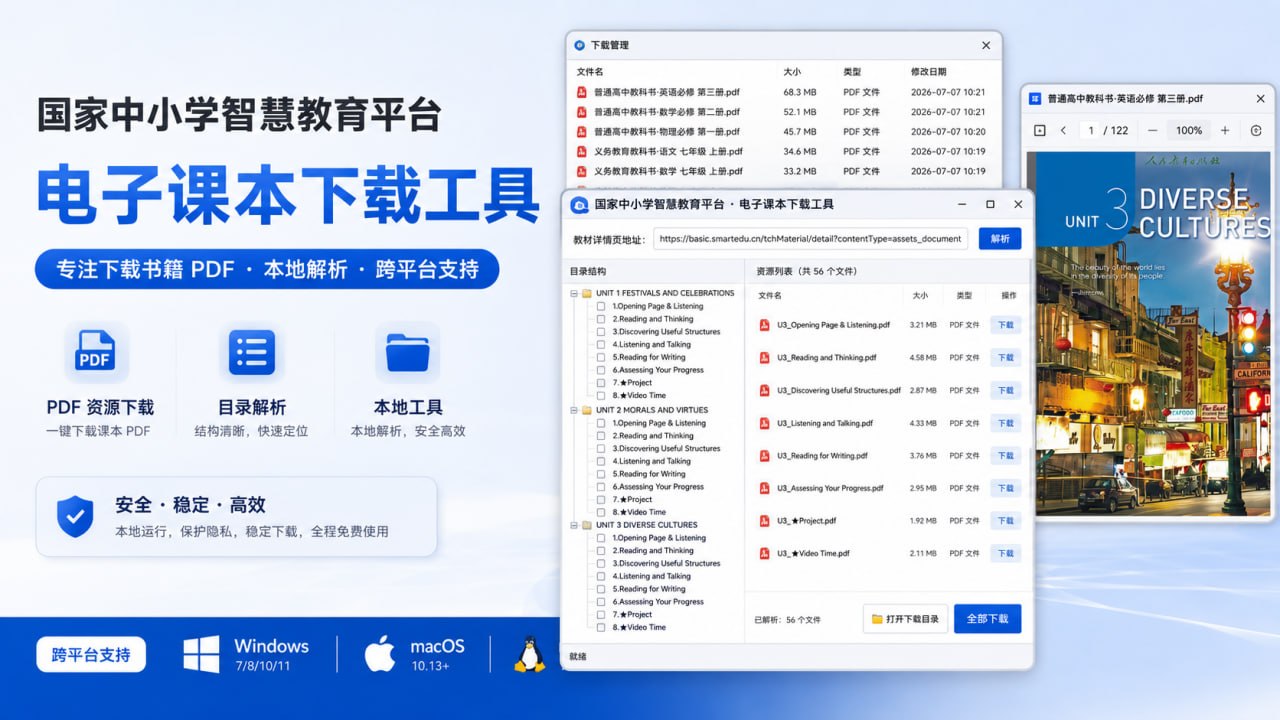Select the PDF icon next to U3_Listening and Talking.pdf
The width and height of the screenshot is (1280, 720).
click(764, 423)
